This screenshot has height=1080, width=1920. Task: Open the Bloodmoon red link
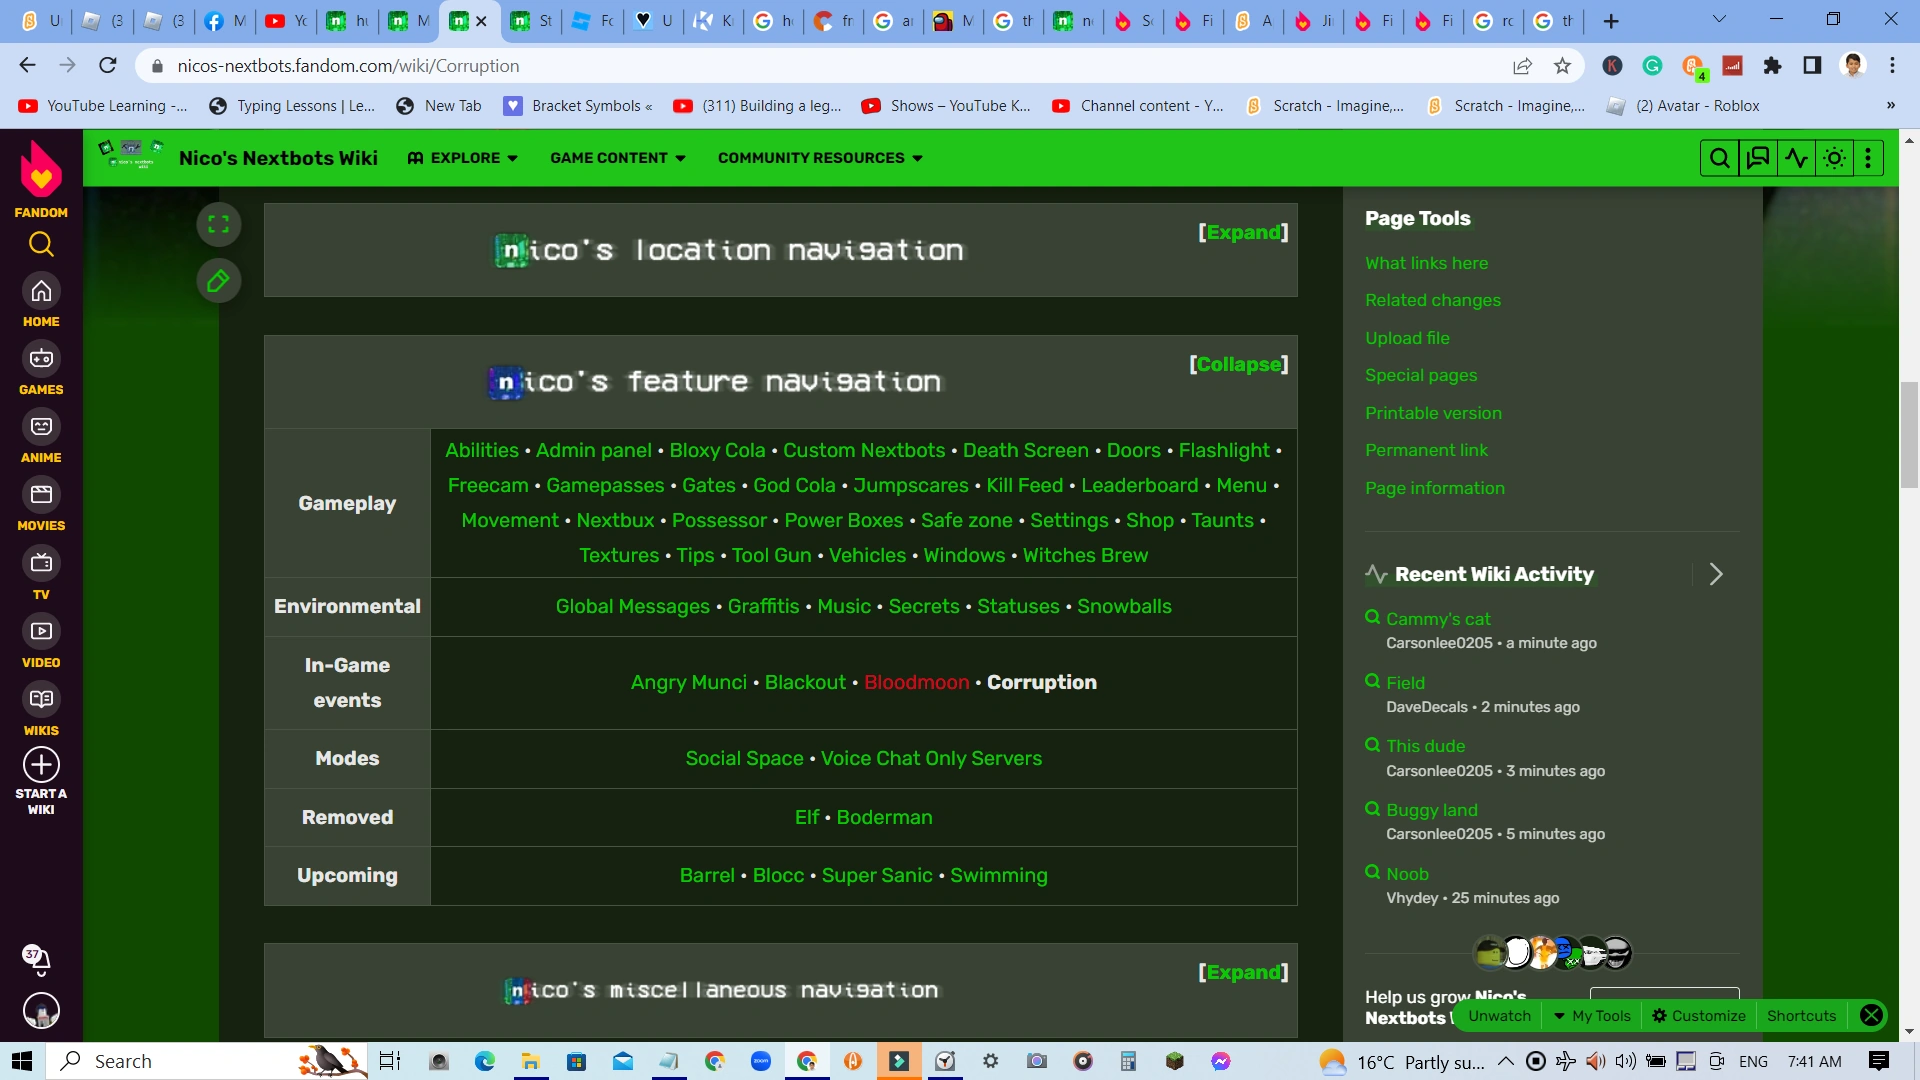[x=916, y=682]
